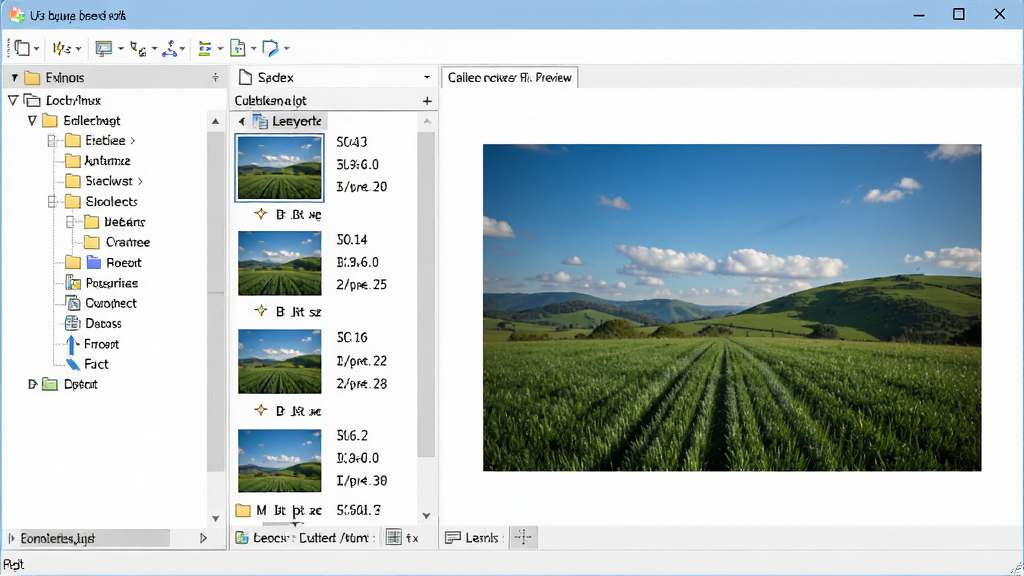Click the value text 3/pre.20
The height and width of the screenshot is (576, 1024).
pos(362,187)
